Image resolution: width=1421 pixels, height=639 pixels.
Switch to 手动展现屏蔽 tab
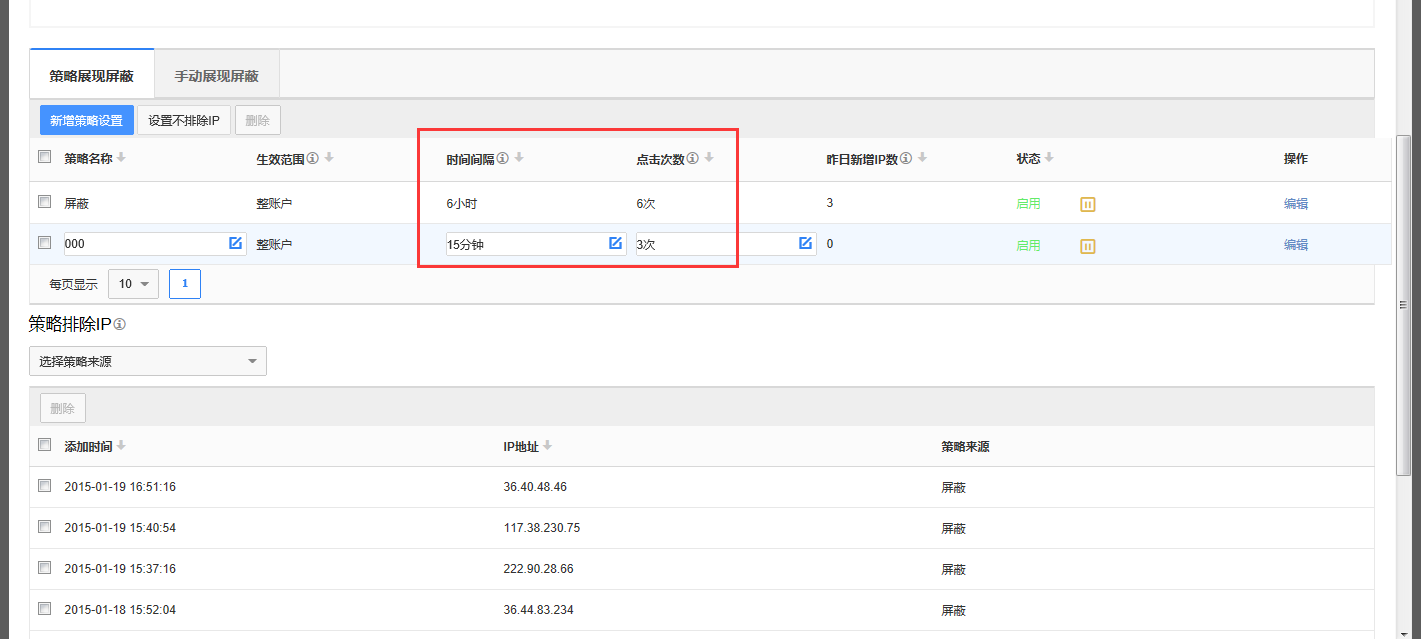coord(216,76)
